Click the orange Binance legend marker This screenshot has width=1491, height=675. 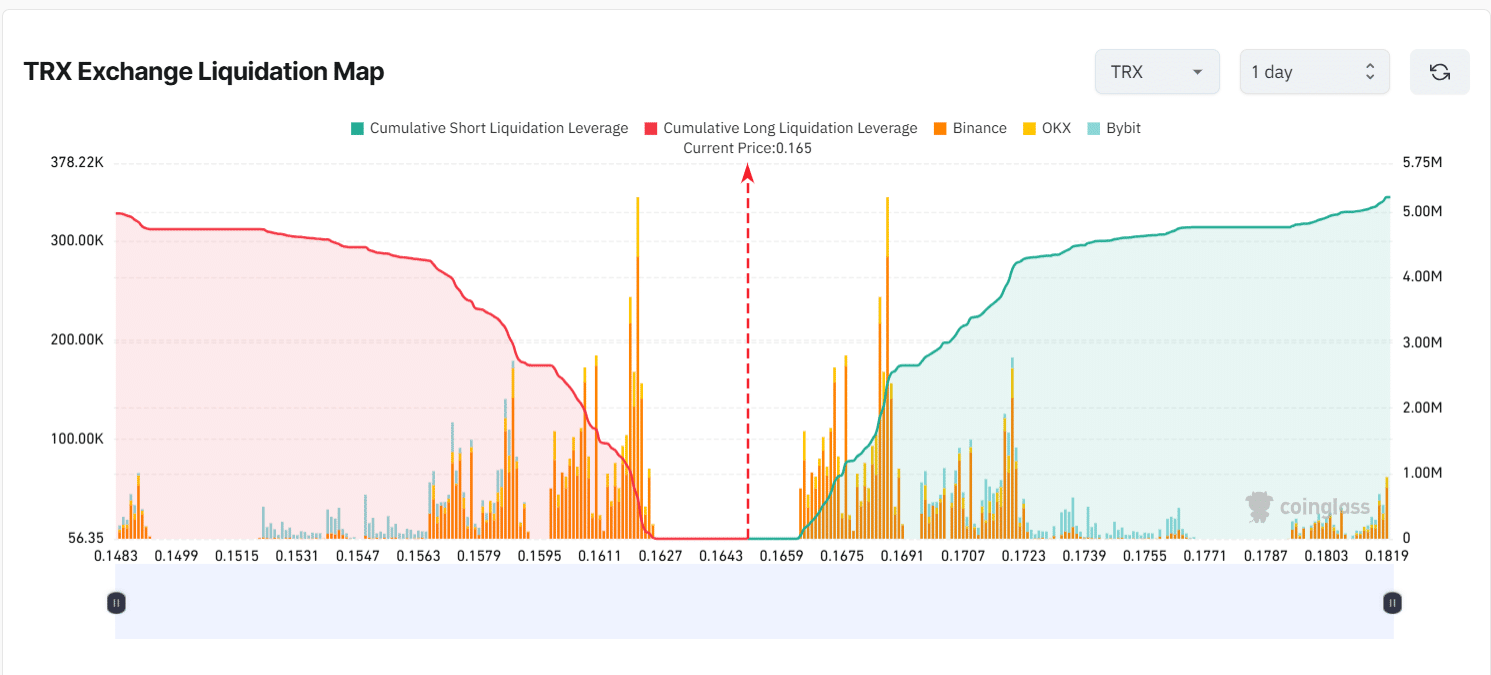point(941,128)
